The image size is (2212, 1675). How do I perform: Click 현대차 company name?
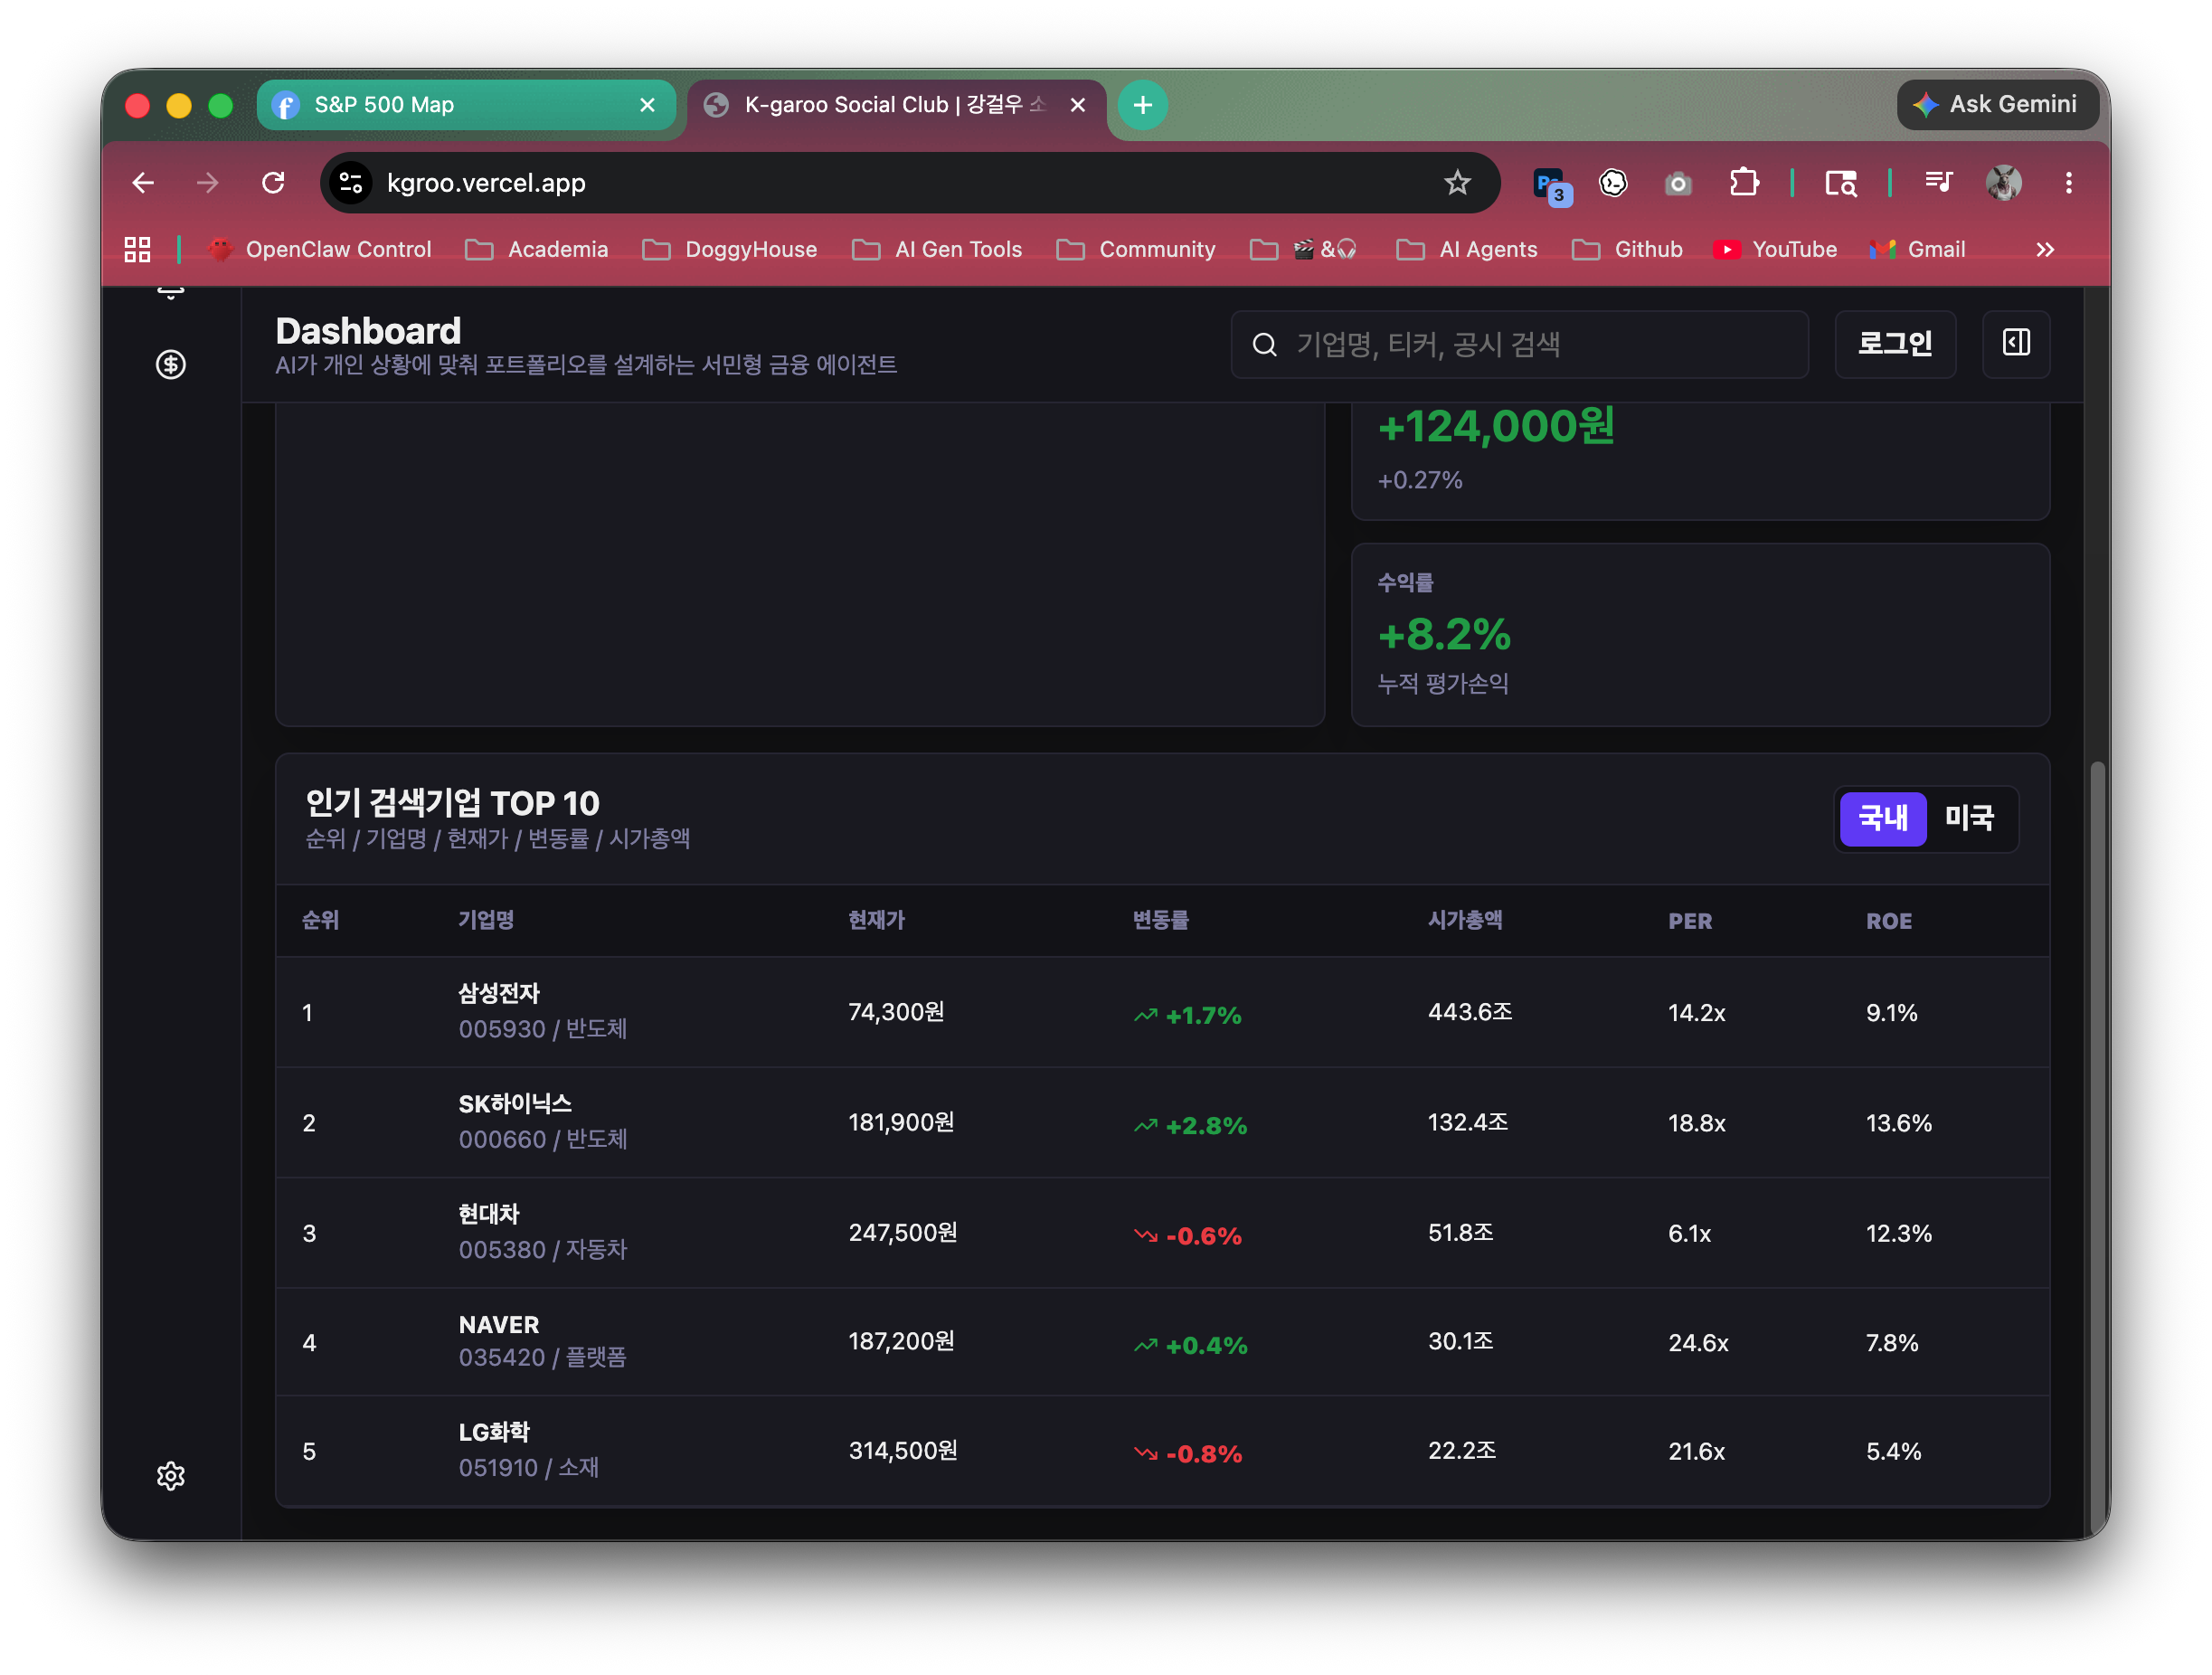pos(489,1214)
